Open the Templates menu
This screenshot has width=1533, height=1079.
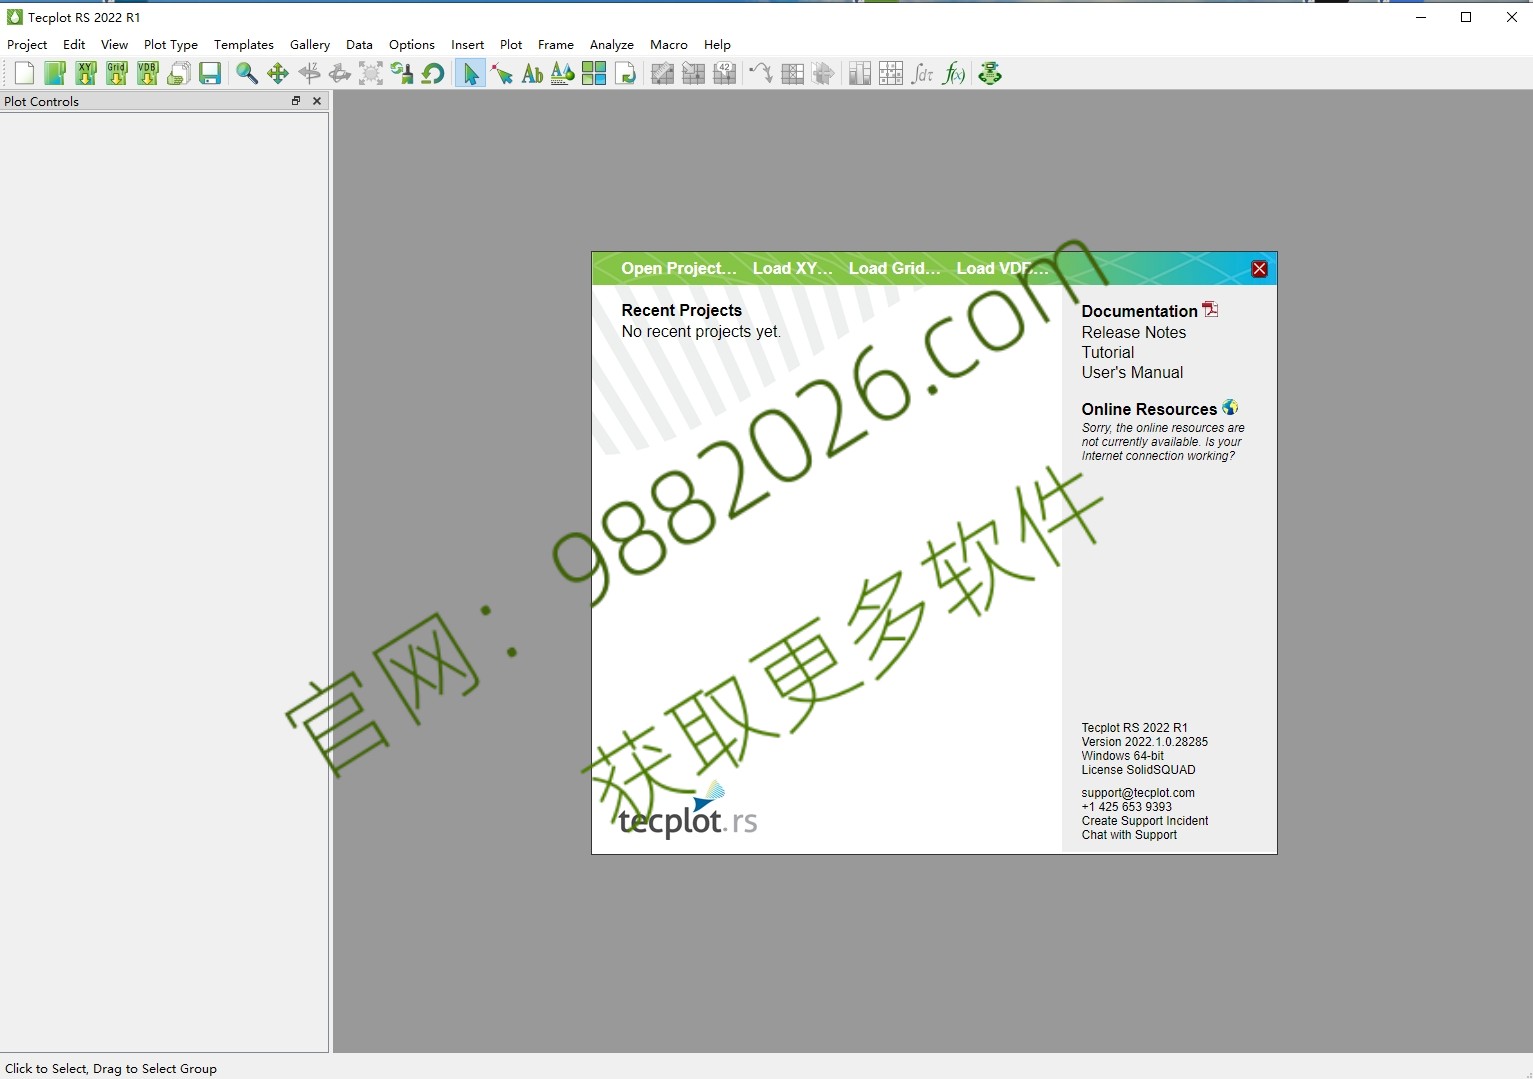pos(244,45)
